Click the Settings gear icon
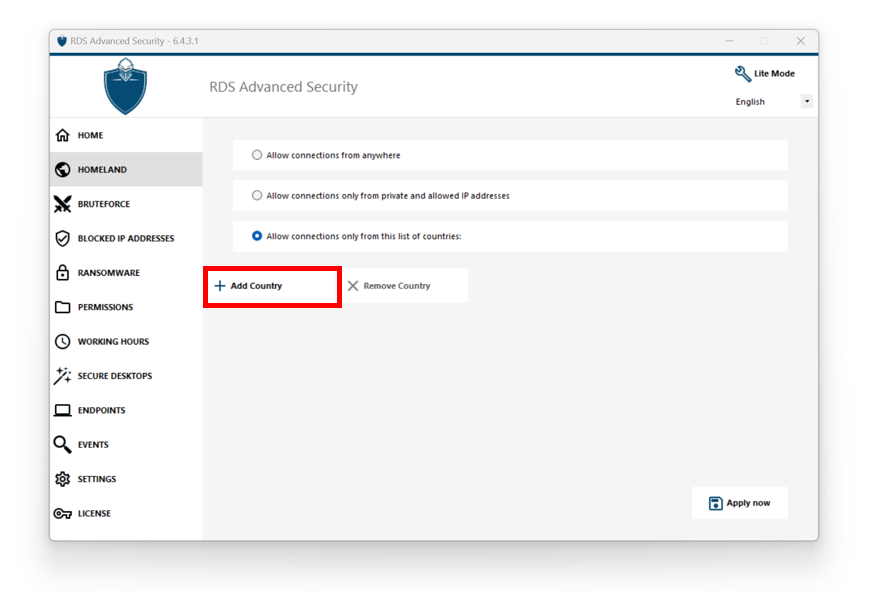 coord(62,479)
